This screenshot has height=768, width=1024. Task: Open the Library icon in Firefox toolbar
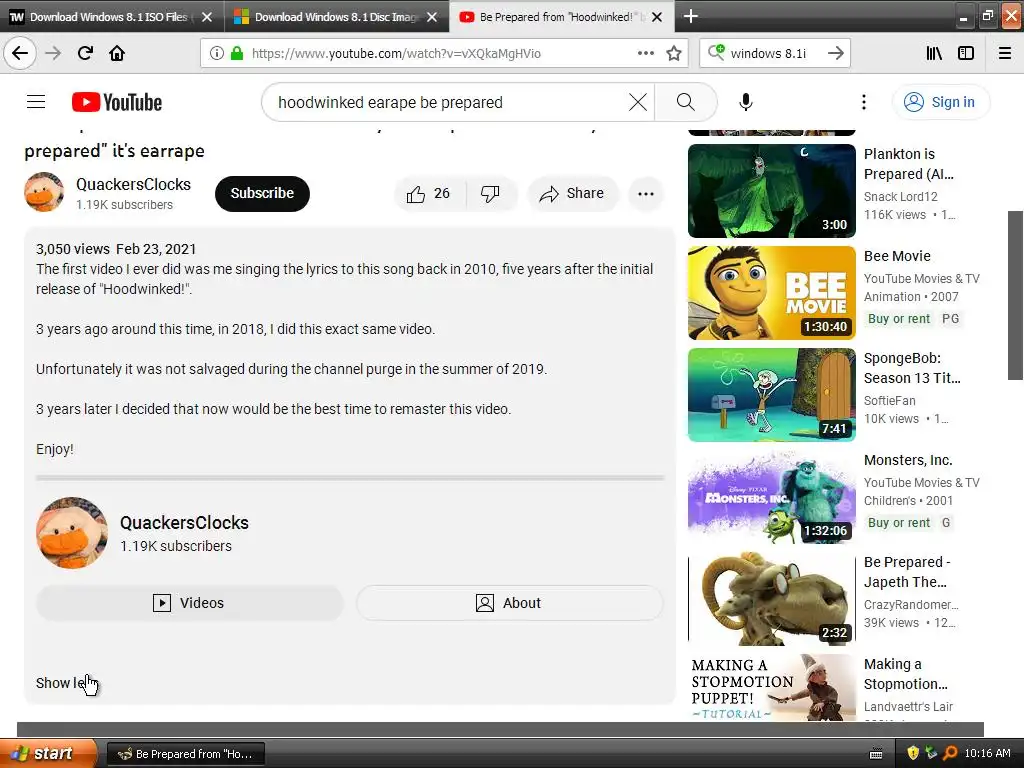click(934, 53)
